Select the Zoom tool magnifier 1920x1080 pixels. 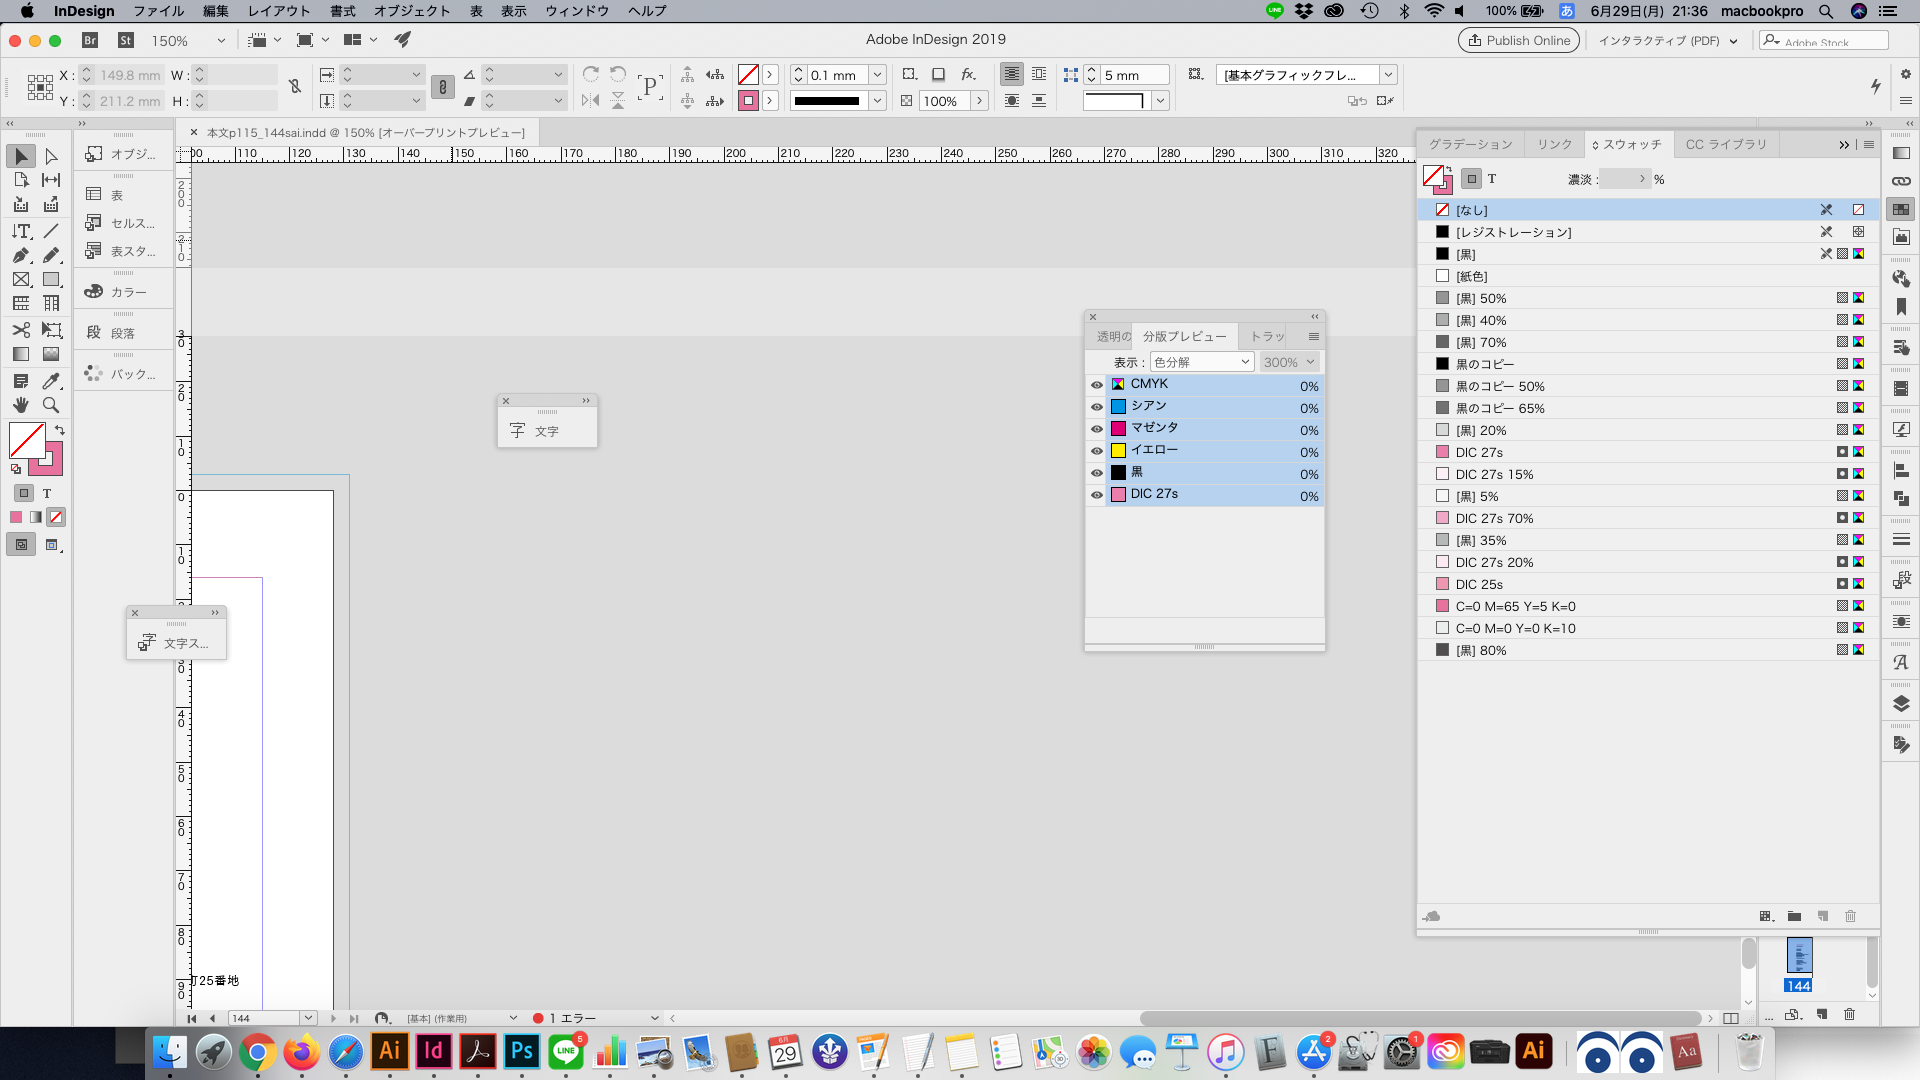pyautogui.click(x=51, y=405)
